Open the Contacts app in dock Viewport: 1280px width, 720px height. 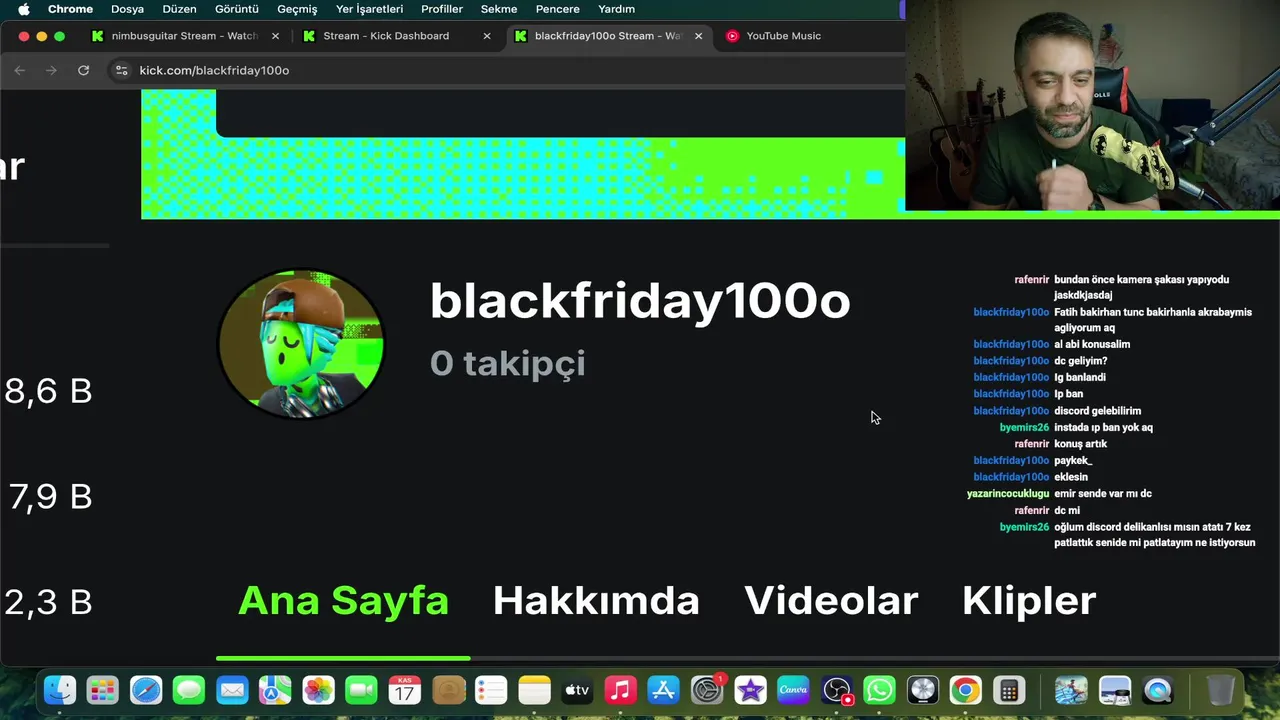(x=448, y=690)
